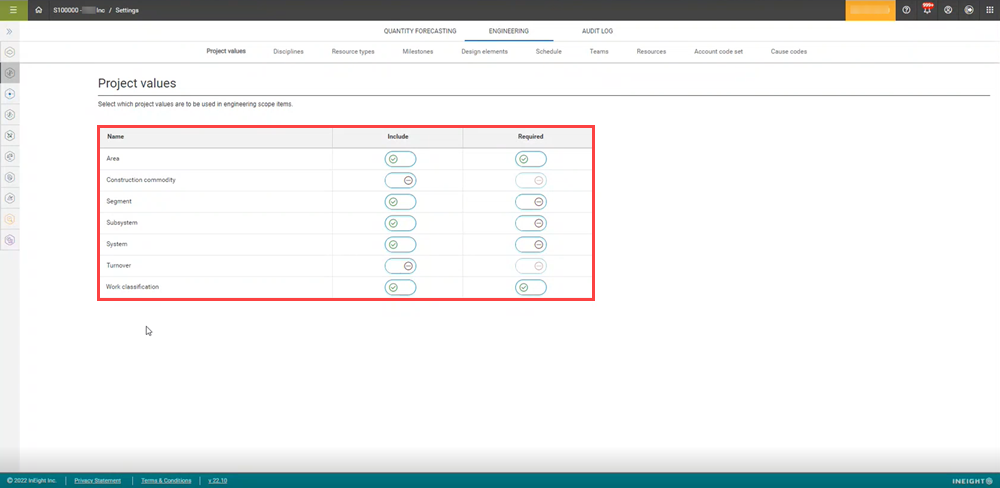Open the Audit Log tab
This screenshot has width=1000, height=488.
598,31
